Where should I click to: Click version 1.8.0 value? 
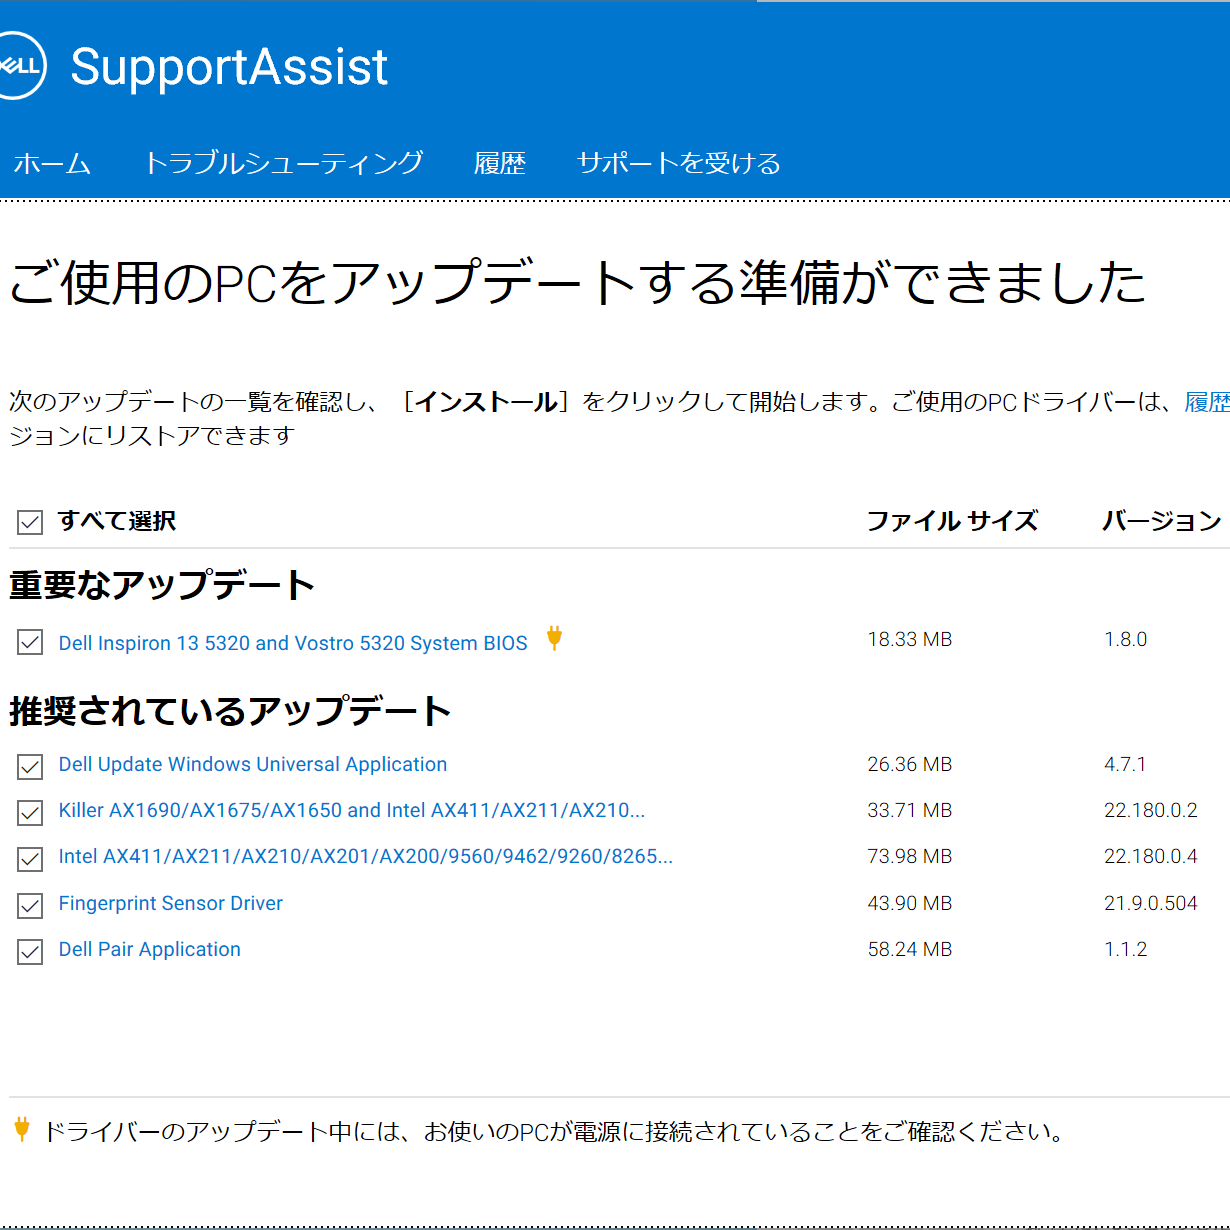1126,639
